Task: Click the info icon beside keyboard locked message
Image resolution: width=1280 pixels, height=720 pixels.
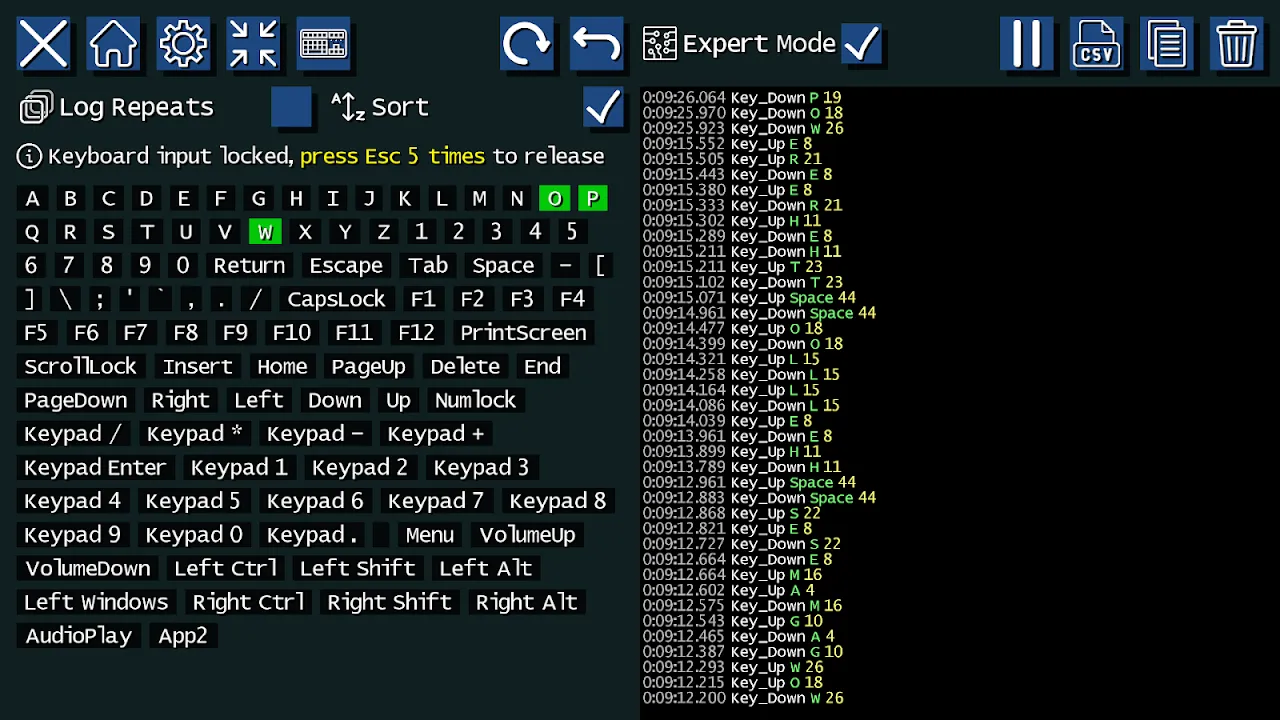Action: pyautogui.click(x=30, y=156)
